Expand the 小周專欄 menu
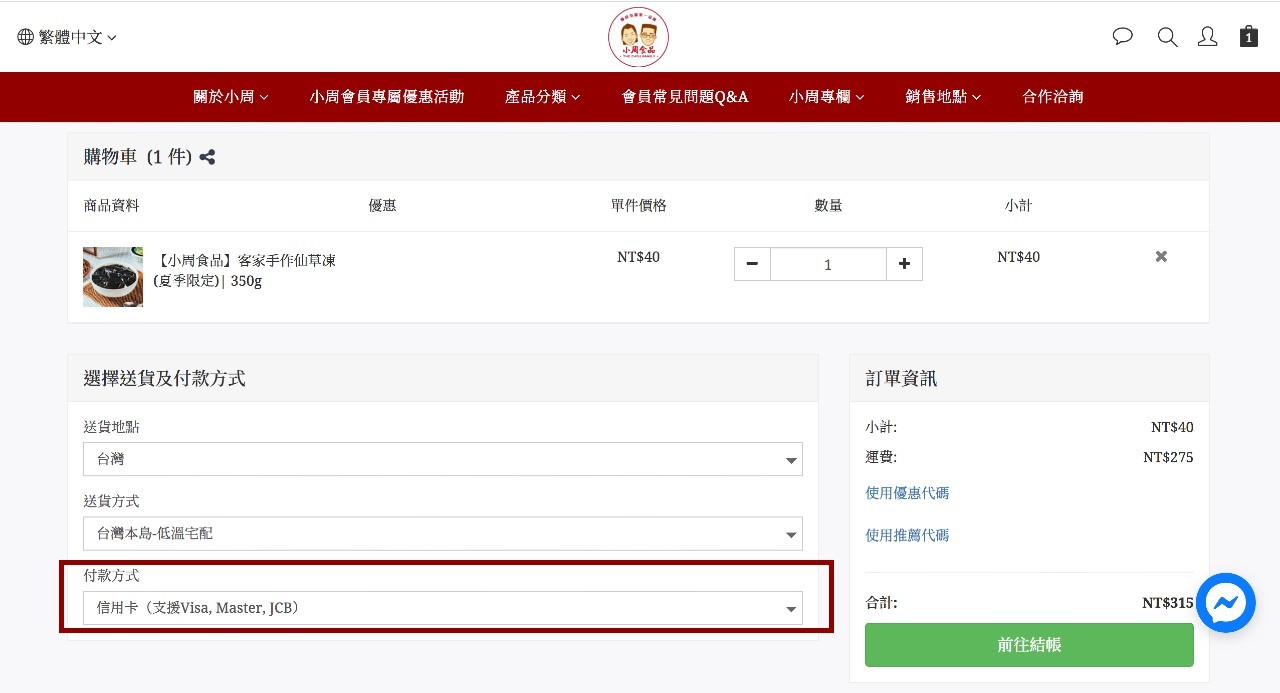Screen dimensions: 1280x693 point(827,97)
